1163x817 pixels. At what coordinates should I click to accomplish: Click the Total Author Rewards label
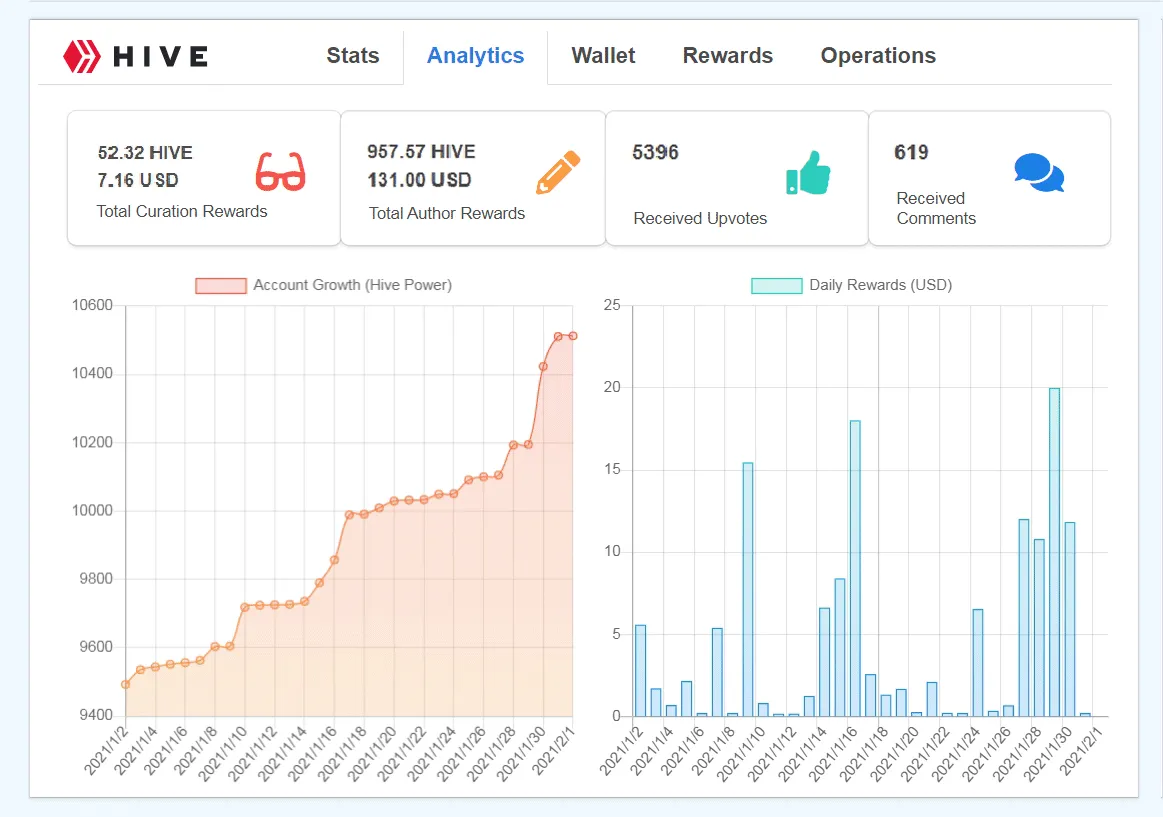(447, 214)
